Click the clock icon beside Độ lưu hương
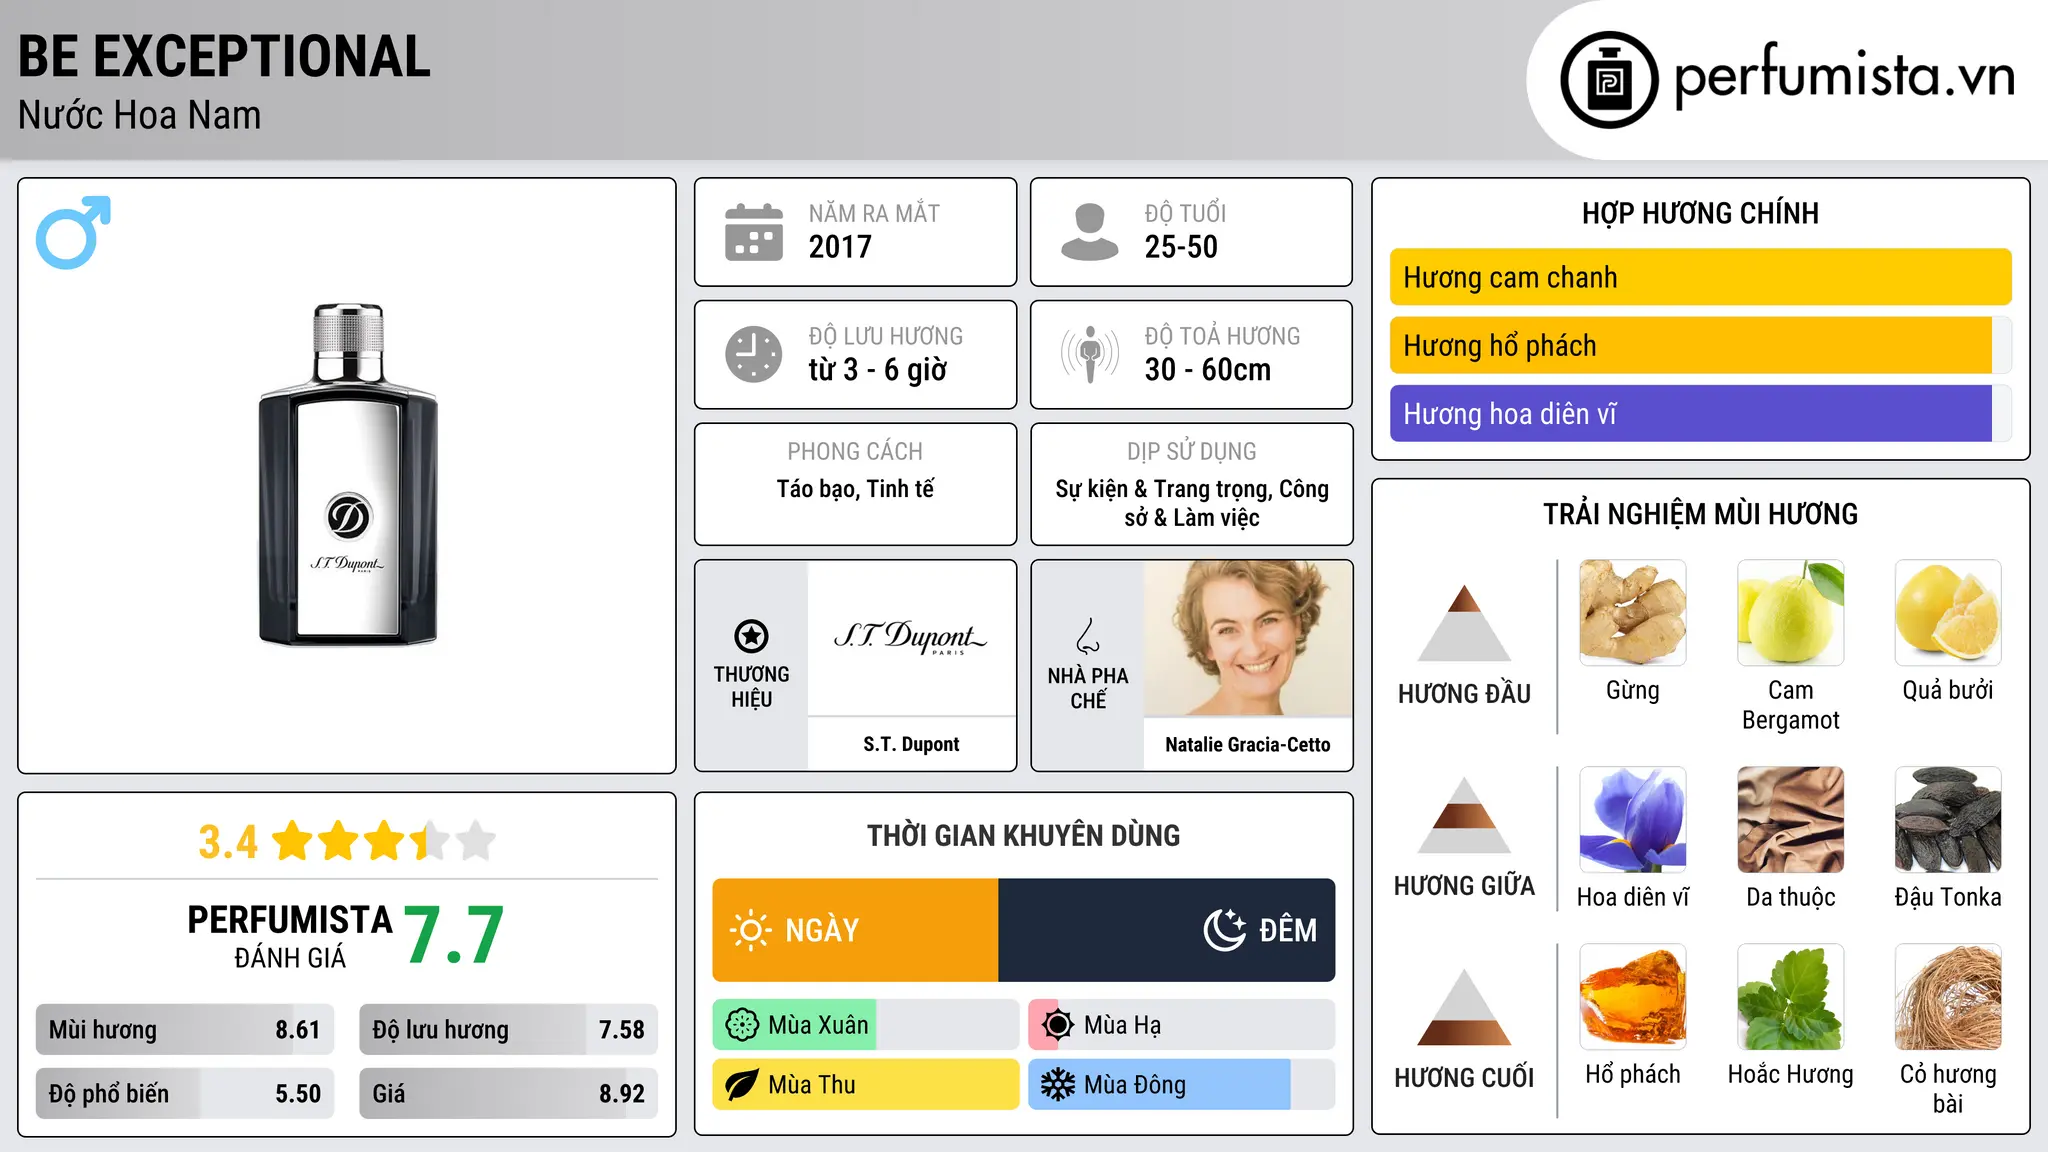2048x1152 pixels. [754, 354]
